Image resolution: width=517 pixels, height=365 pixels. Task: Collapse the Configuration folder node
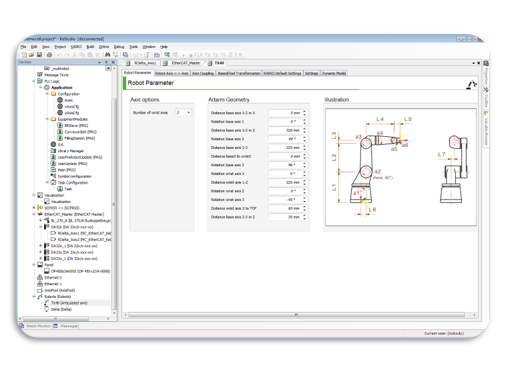coord(47,94)
